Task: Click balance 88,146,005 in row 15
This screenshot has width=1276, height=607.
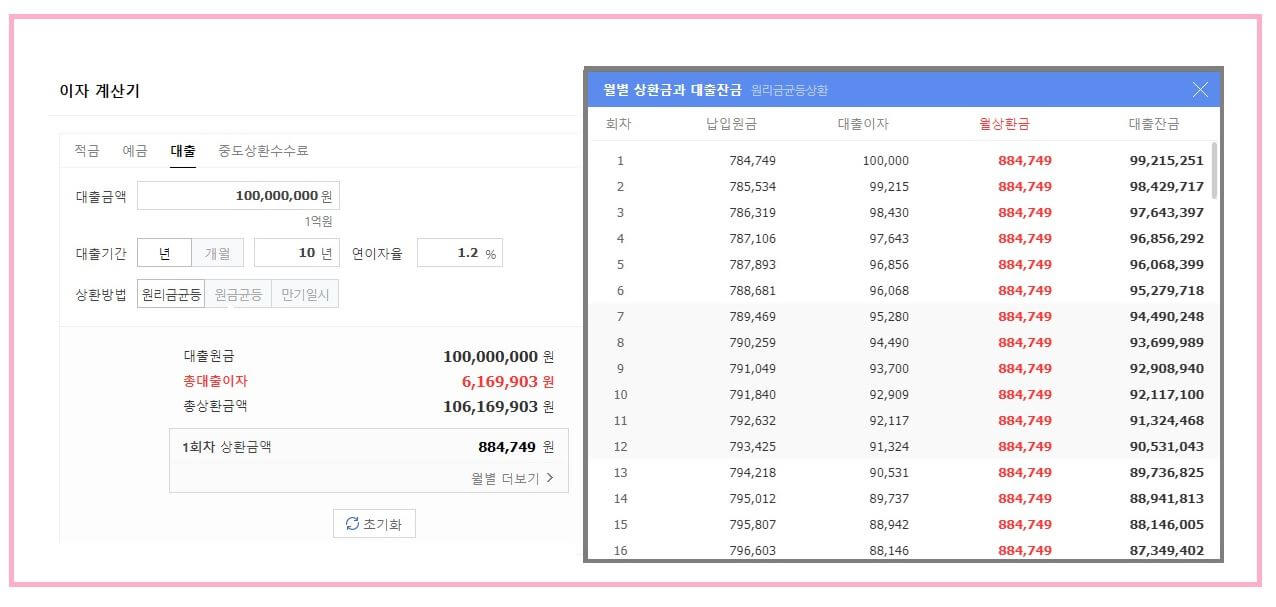Action: pos(1166,524)
